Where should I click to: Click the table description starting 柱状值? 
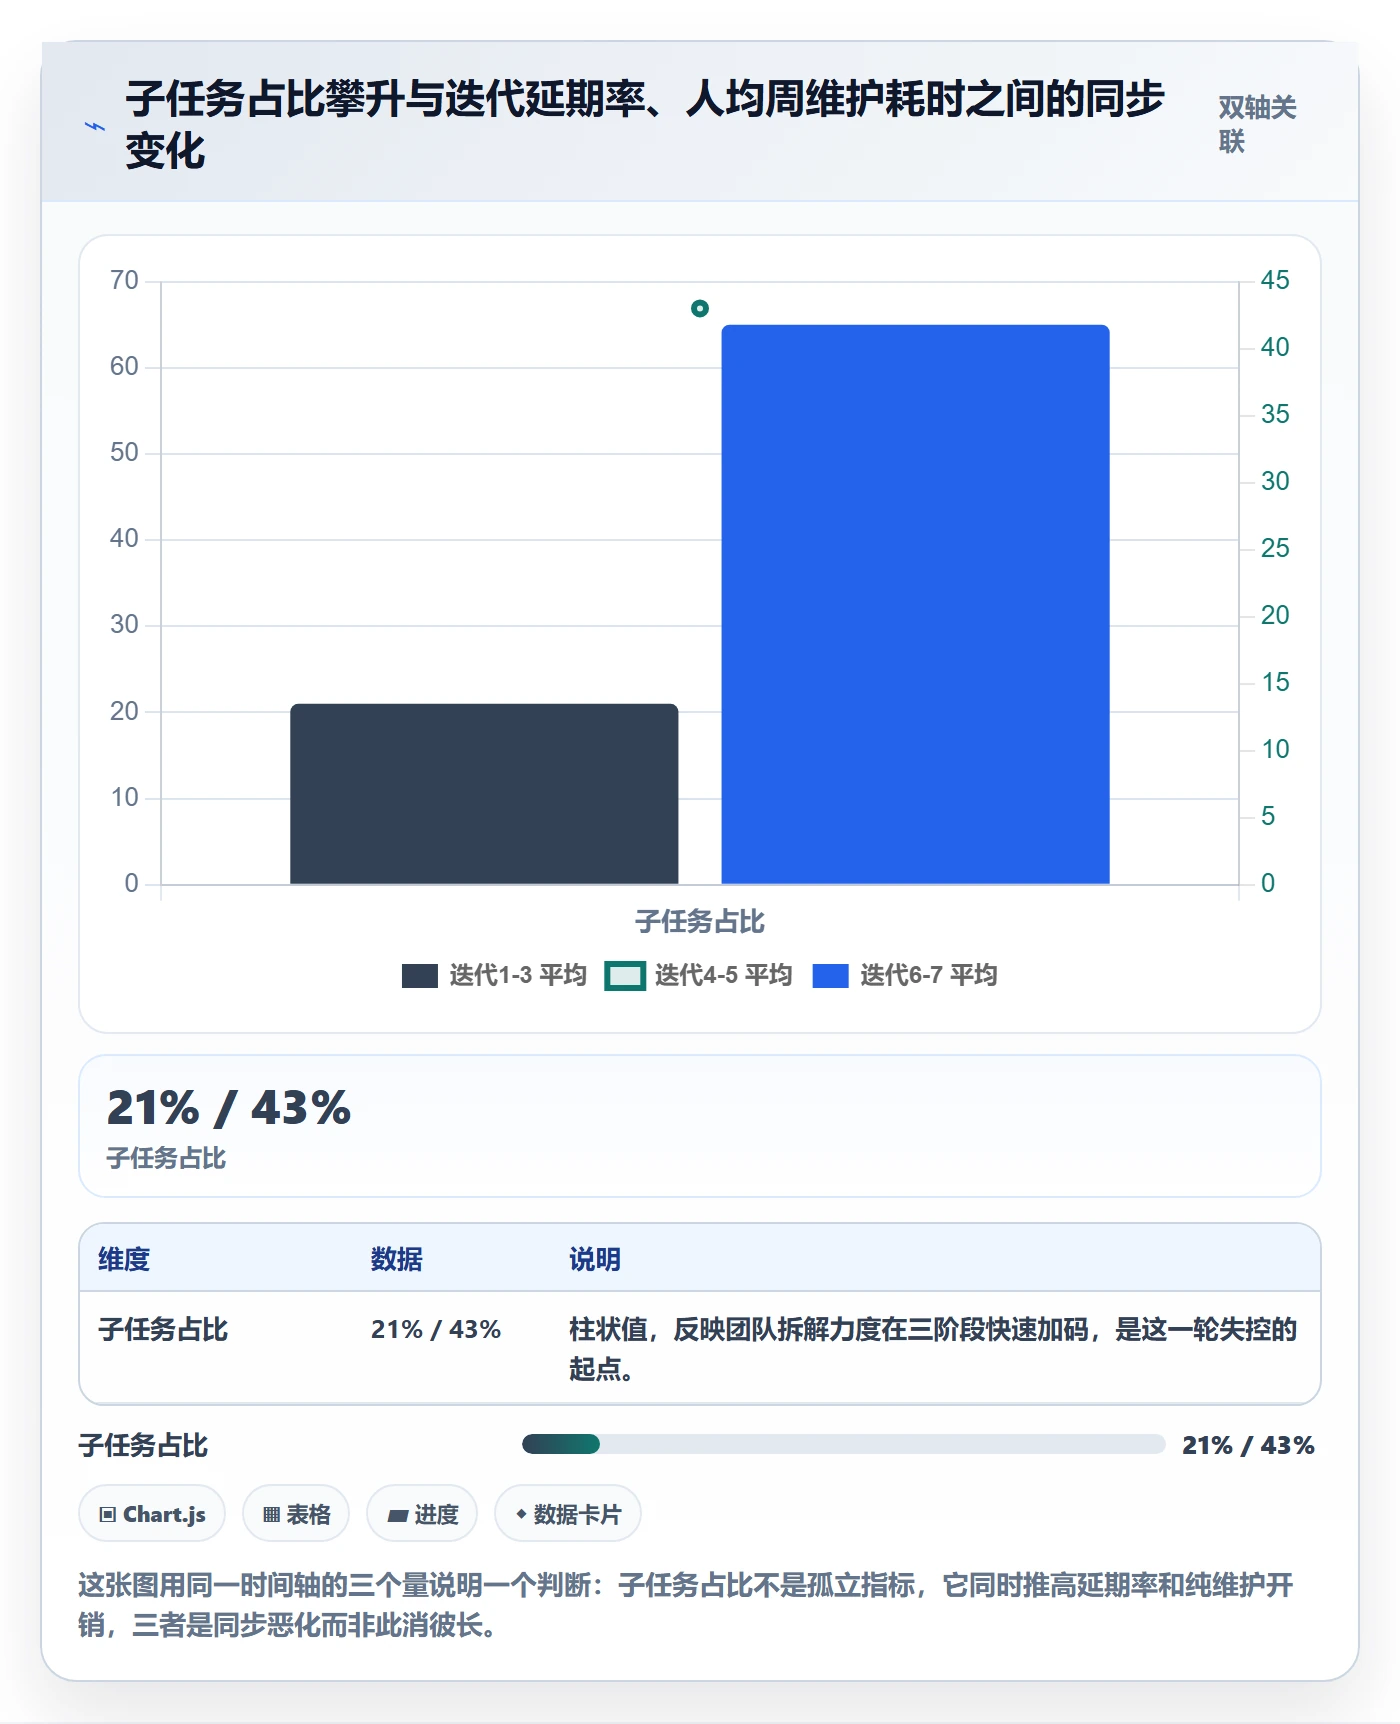[x=933, y=1349]
